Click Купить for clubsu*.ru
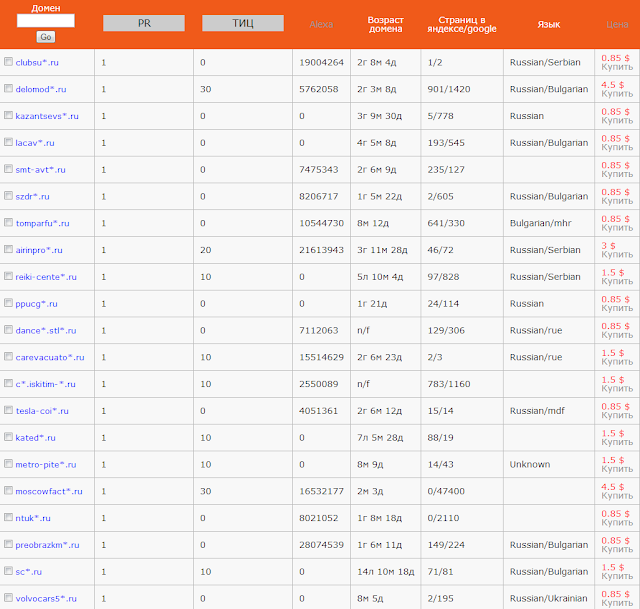This screenshot has width=640, height=609. pos(617,67)
